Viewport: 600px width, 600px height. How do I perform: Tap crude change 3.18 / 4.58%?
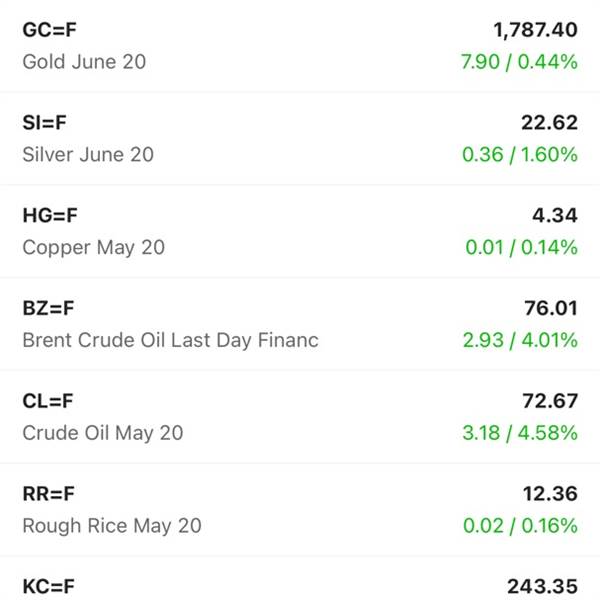(x=520, y=433)
